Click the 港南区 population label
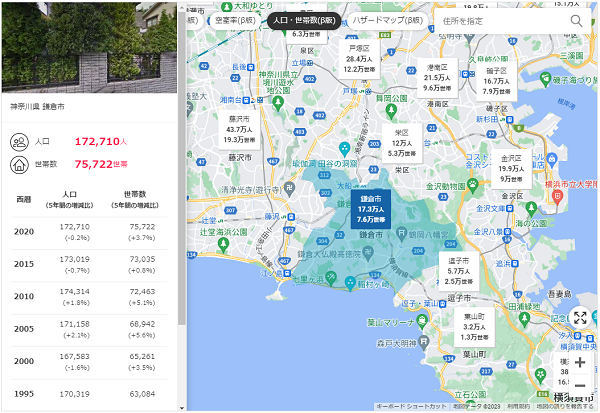Viewport: 600px width, 413px height. [437, 78]
